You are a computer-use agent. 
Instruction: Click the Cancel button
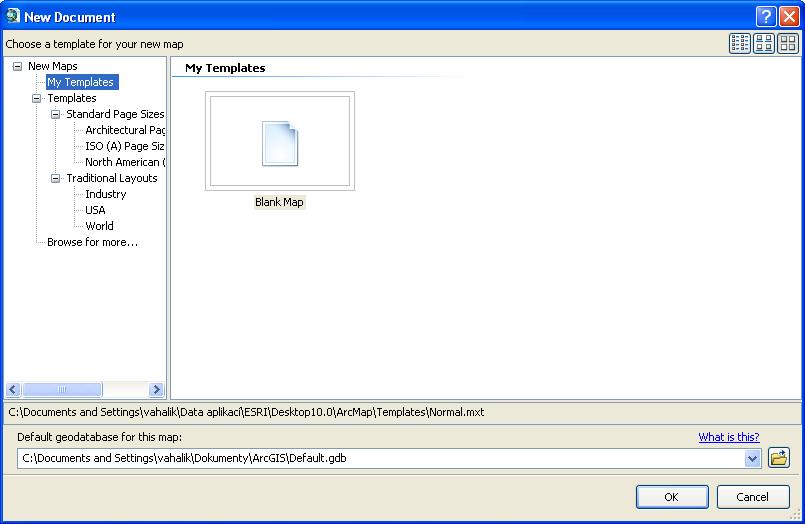[753, 497]
